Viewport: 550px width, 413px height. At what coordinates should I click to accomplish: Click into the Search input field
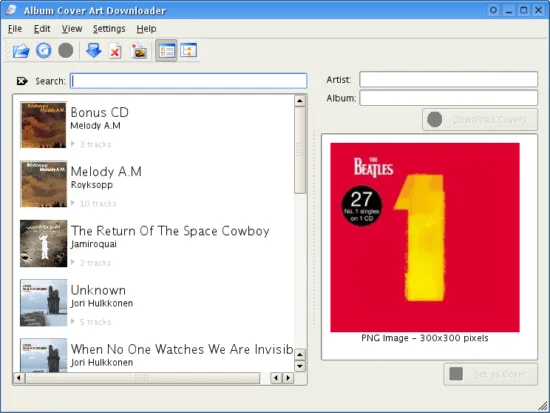pyautogui.click(x=189, y=81)
